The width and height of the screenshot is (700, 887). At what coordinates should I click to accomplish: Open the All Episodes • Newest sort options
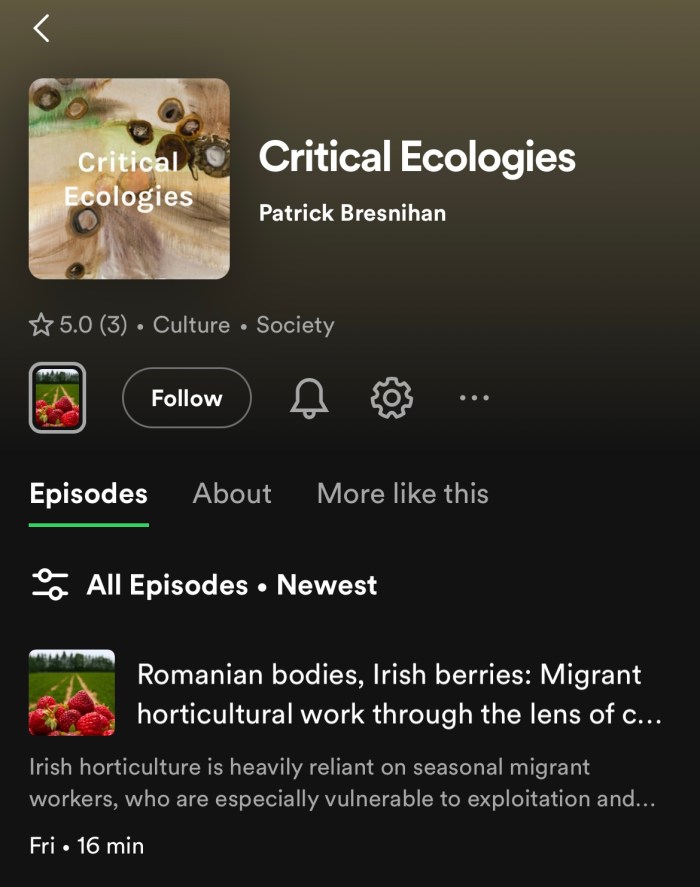pyautogui.click(x=231, y=585)
